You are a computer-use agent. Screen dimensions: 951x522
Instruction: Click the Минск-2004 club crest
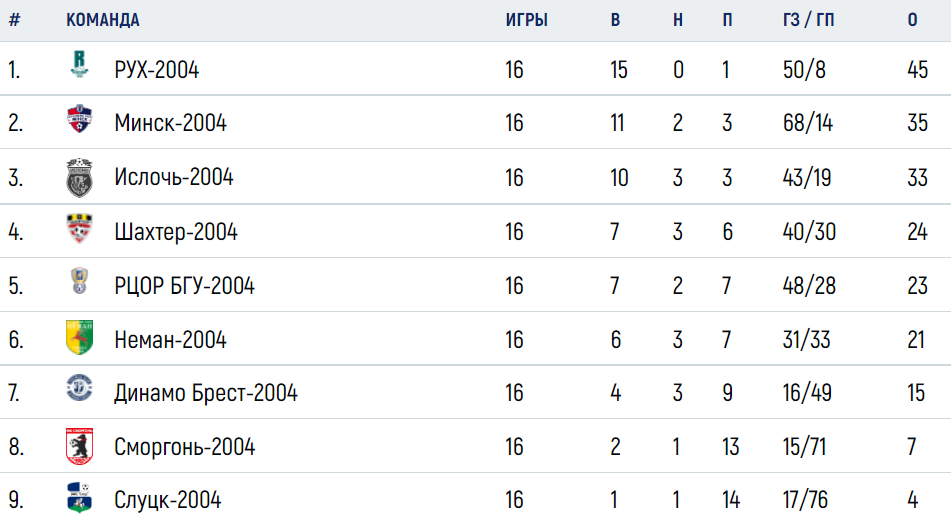[x=79, y=119]
